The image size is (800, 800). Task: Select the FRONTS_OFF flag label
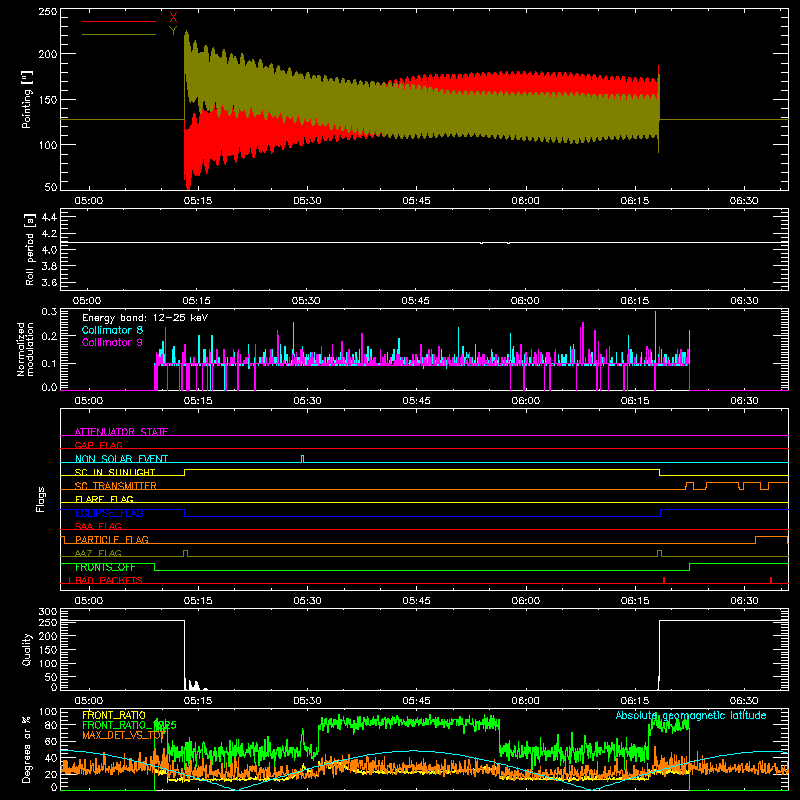105,567
